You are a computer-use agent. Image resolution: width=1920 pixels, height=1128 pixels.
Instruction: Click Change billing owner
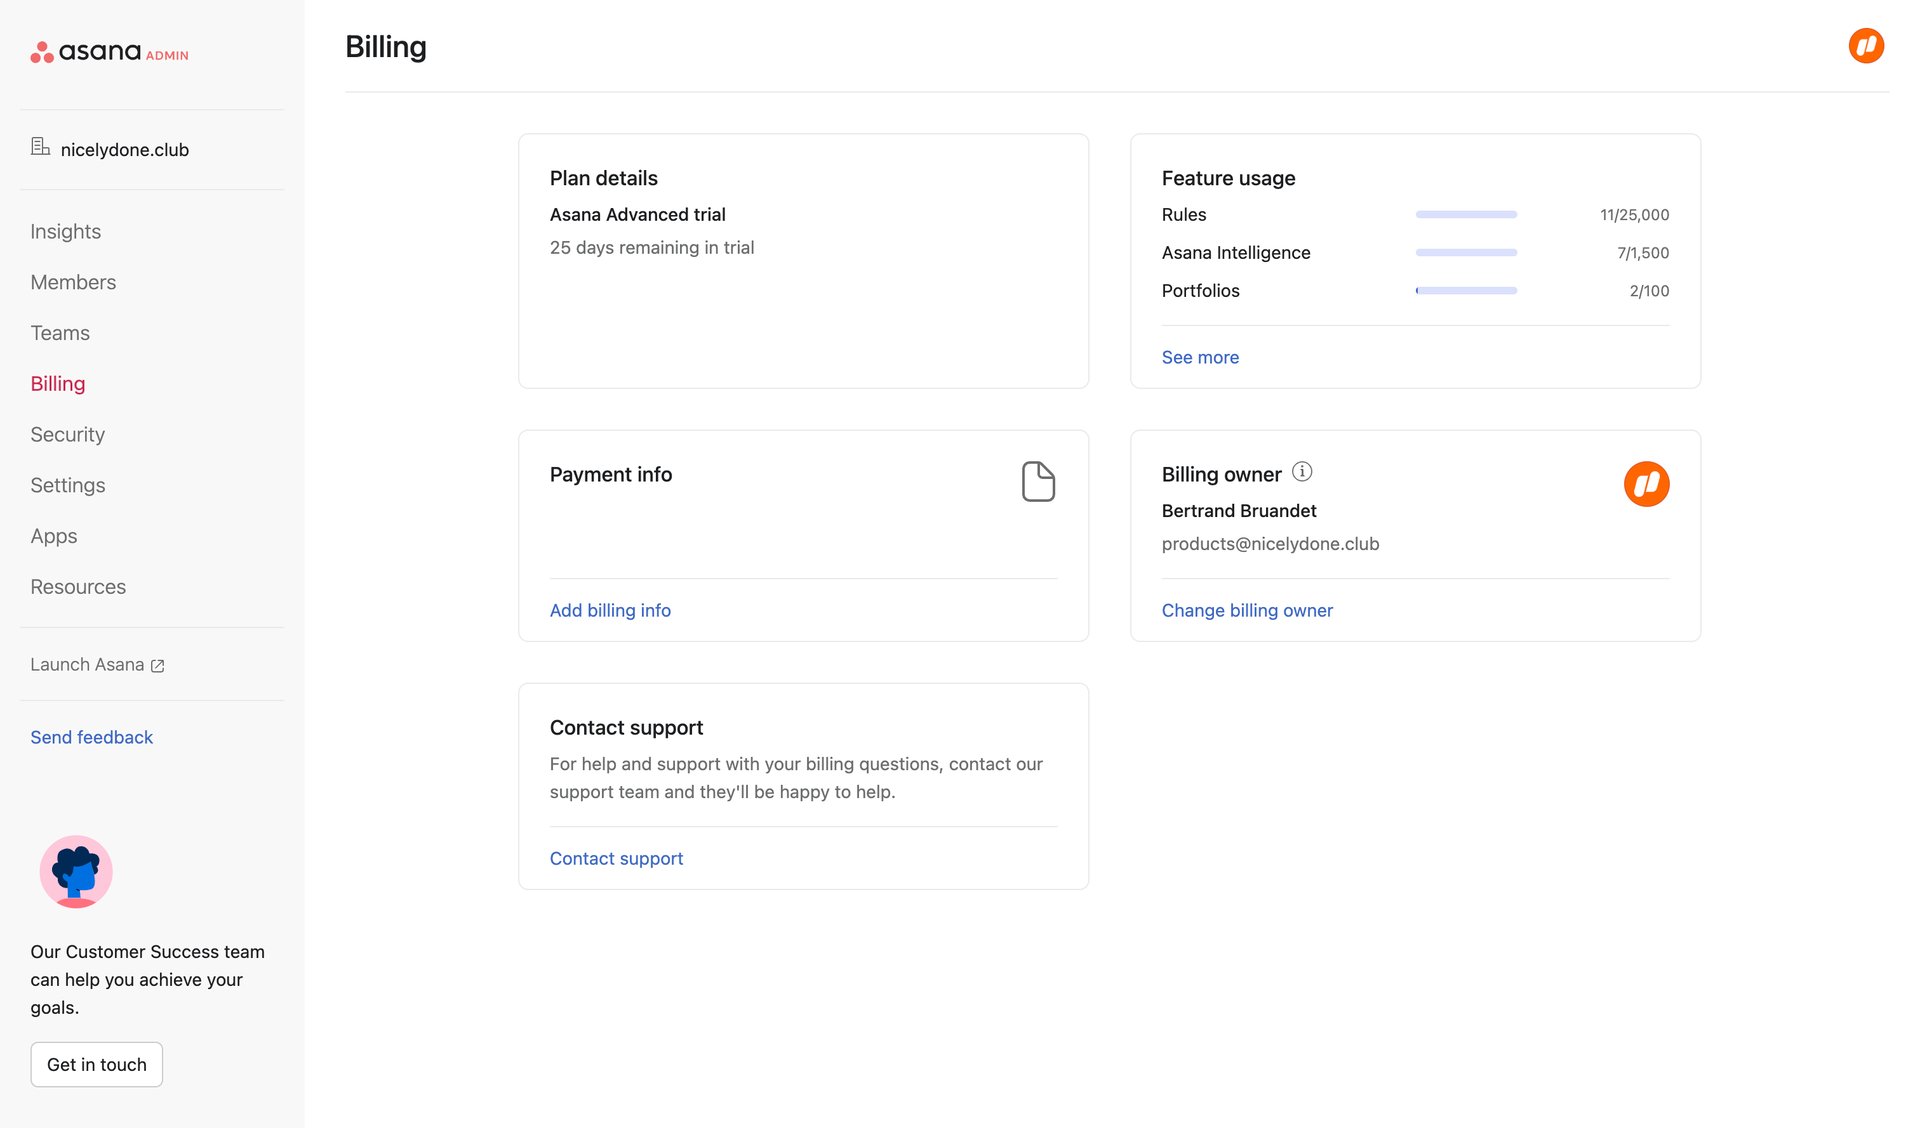point(1247,610)
